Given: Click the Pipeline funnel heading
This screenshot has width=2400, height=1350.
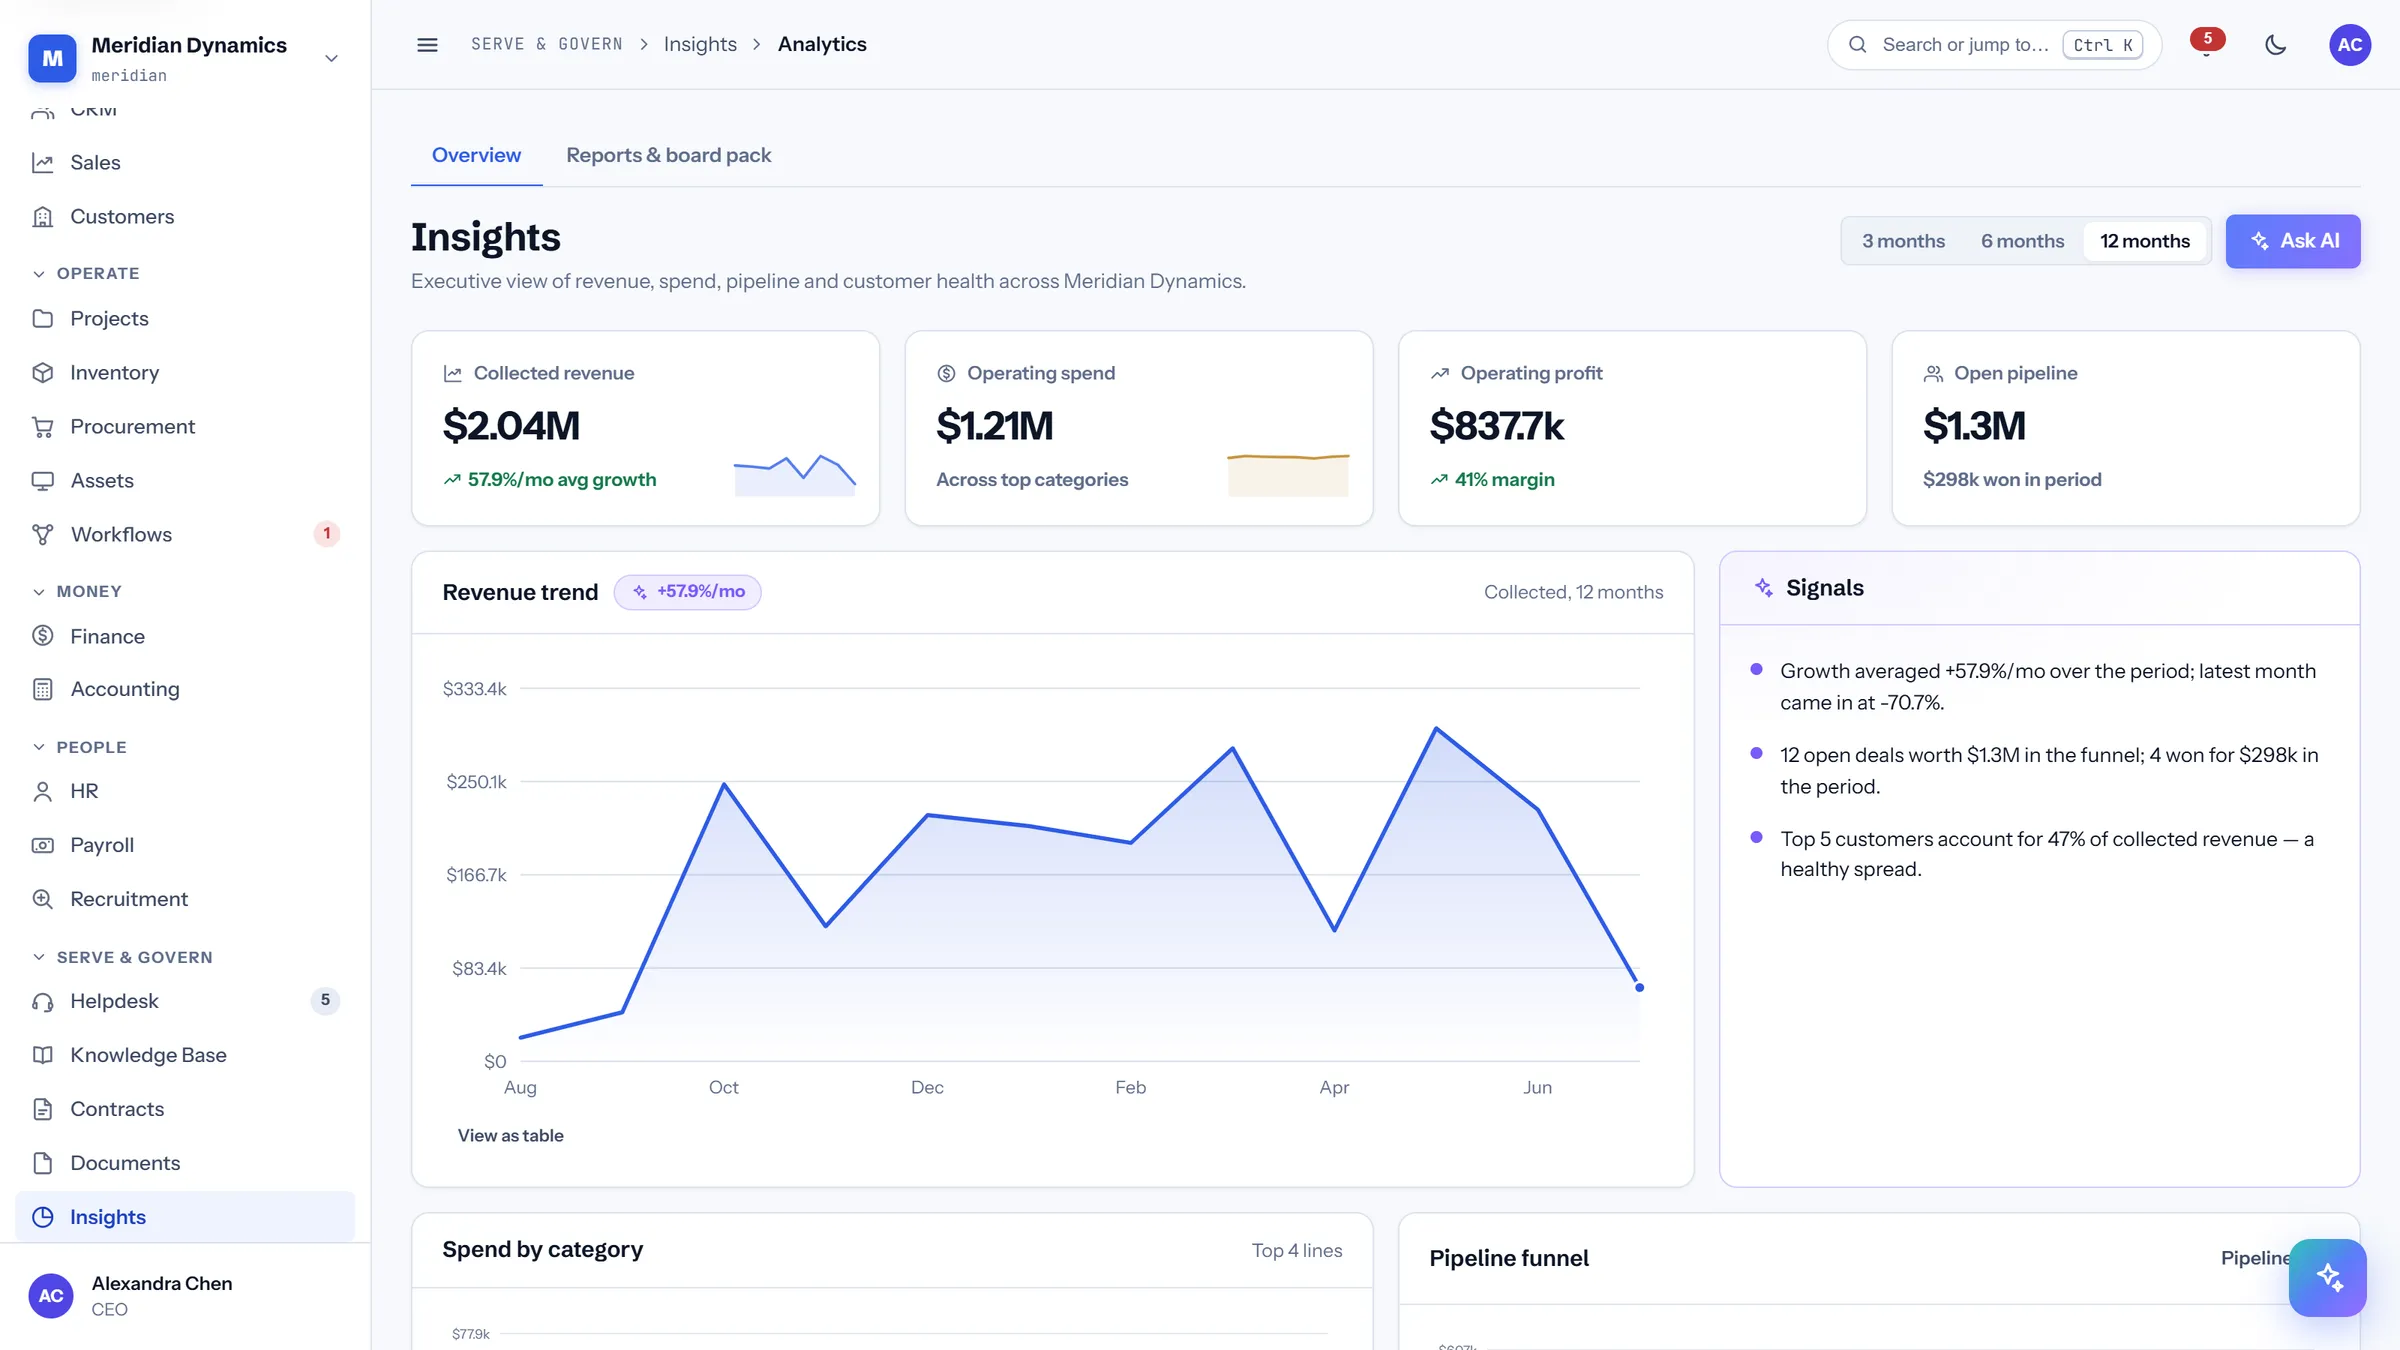Looking at the screenshot, I should pyautogui.click(x=1509, y=1258).
